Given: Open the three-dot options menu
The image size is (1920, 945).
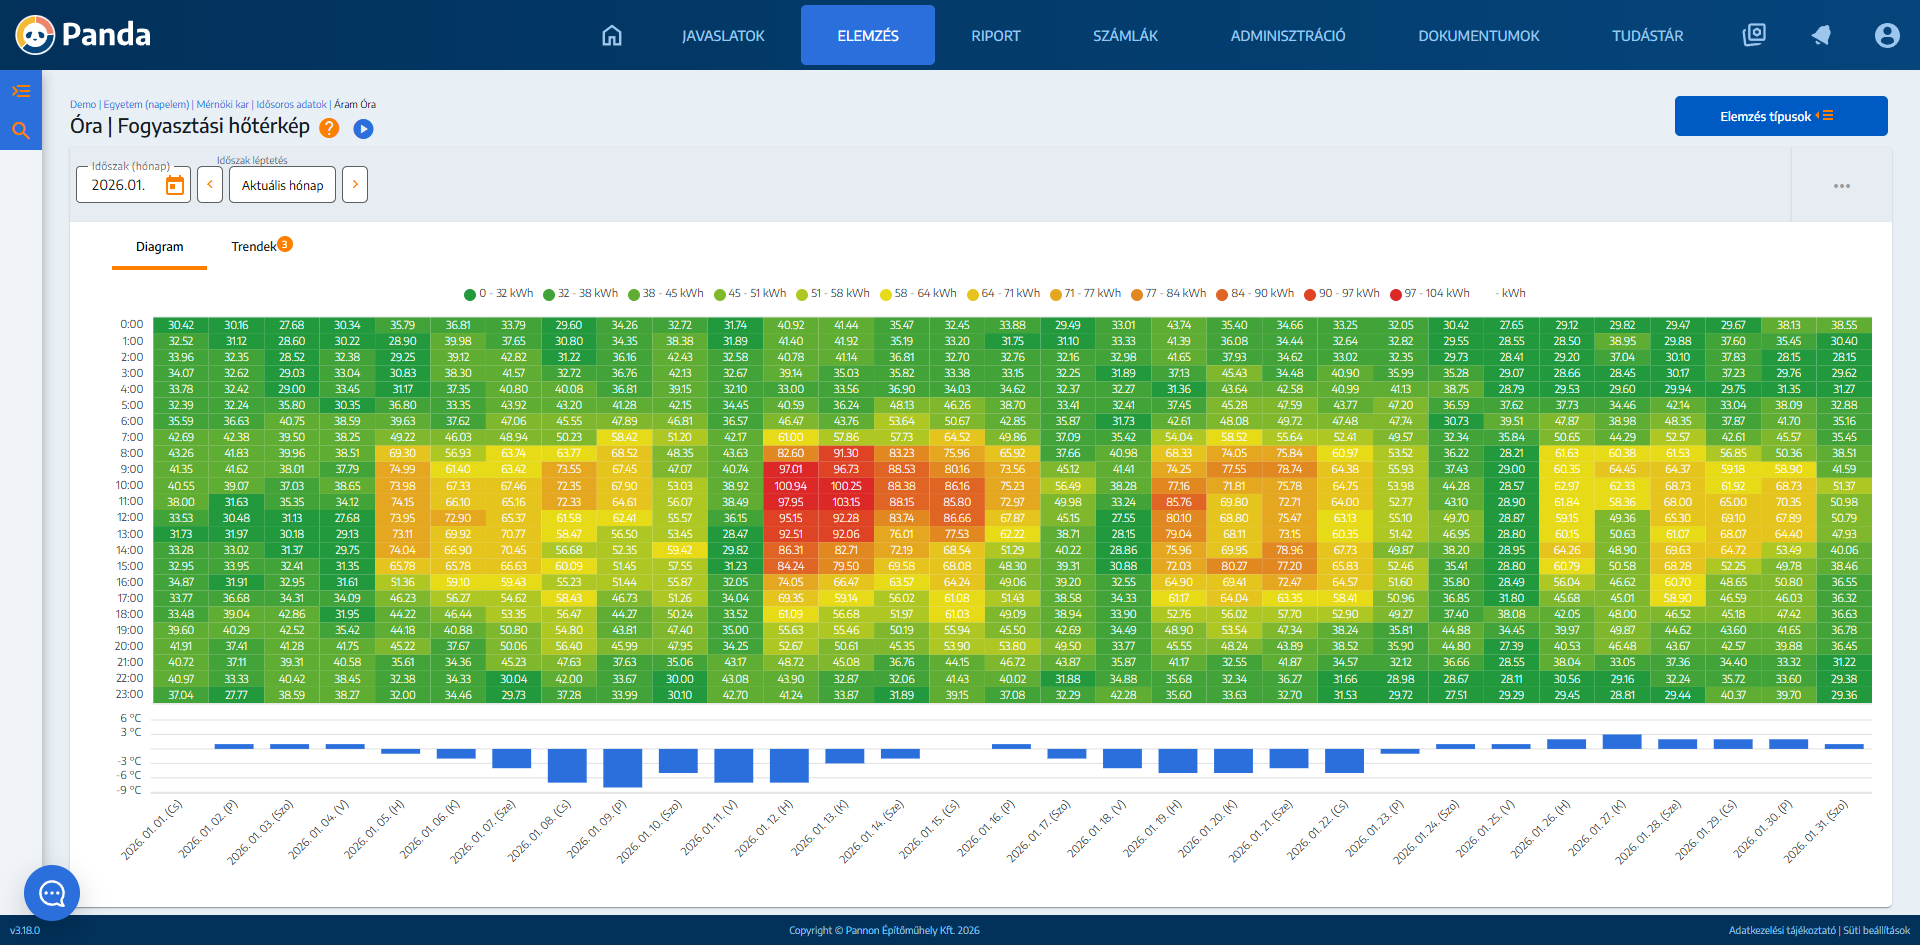Looking at the screenshot, I should (1842, 186).
